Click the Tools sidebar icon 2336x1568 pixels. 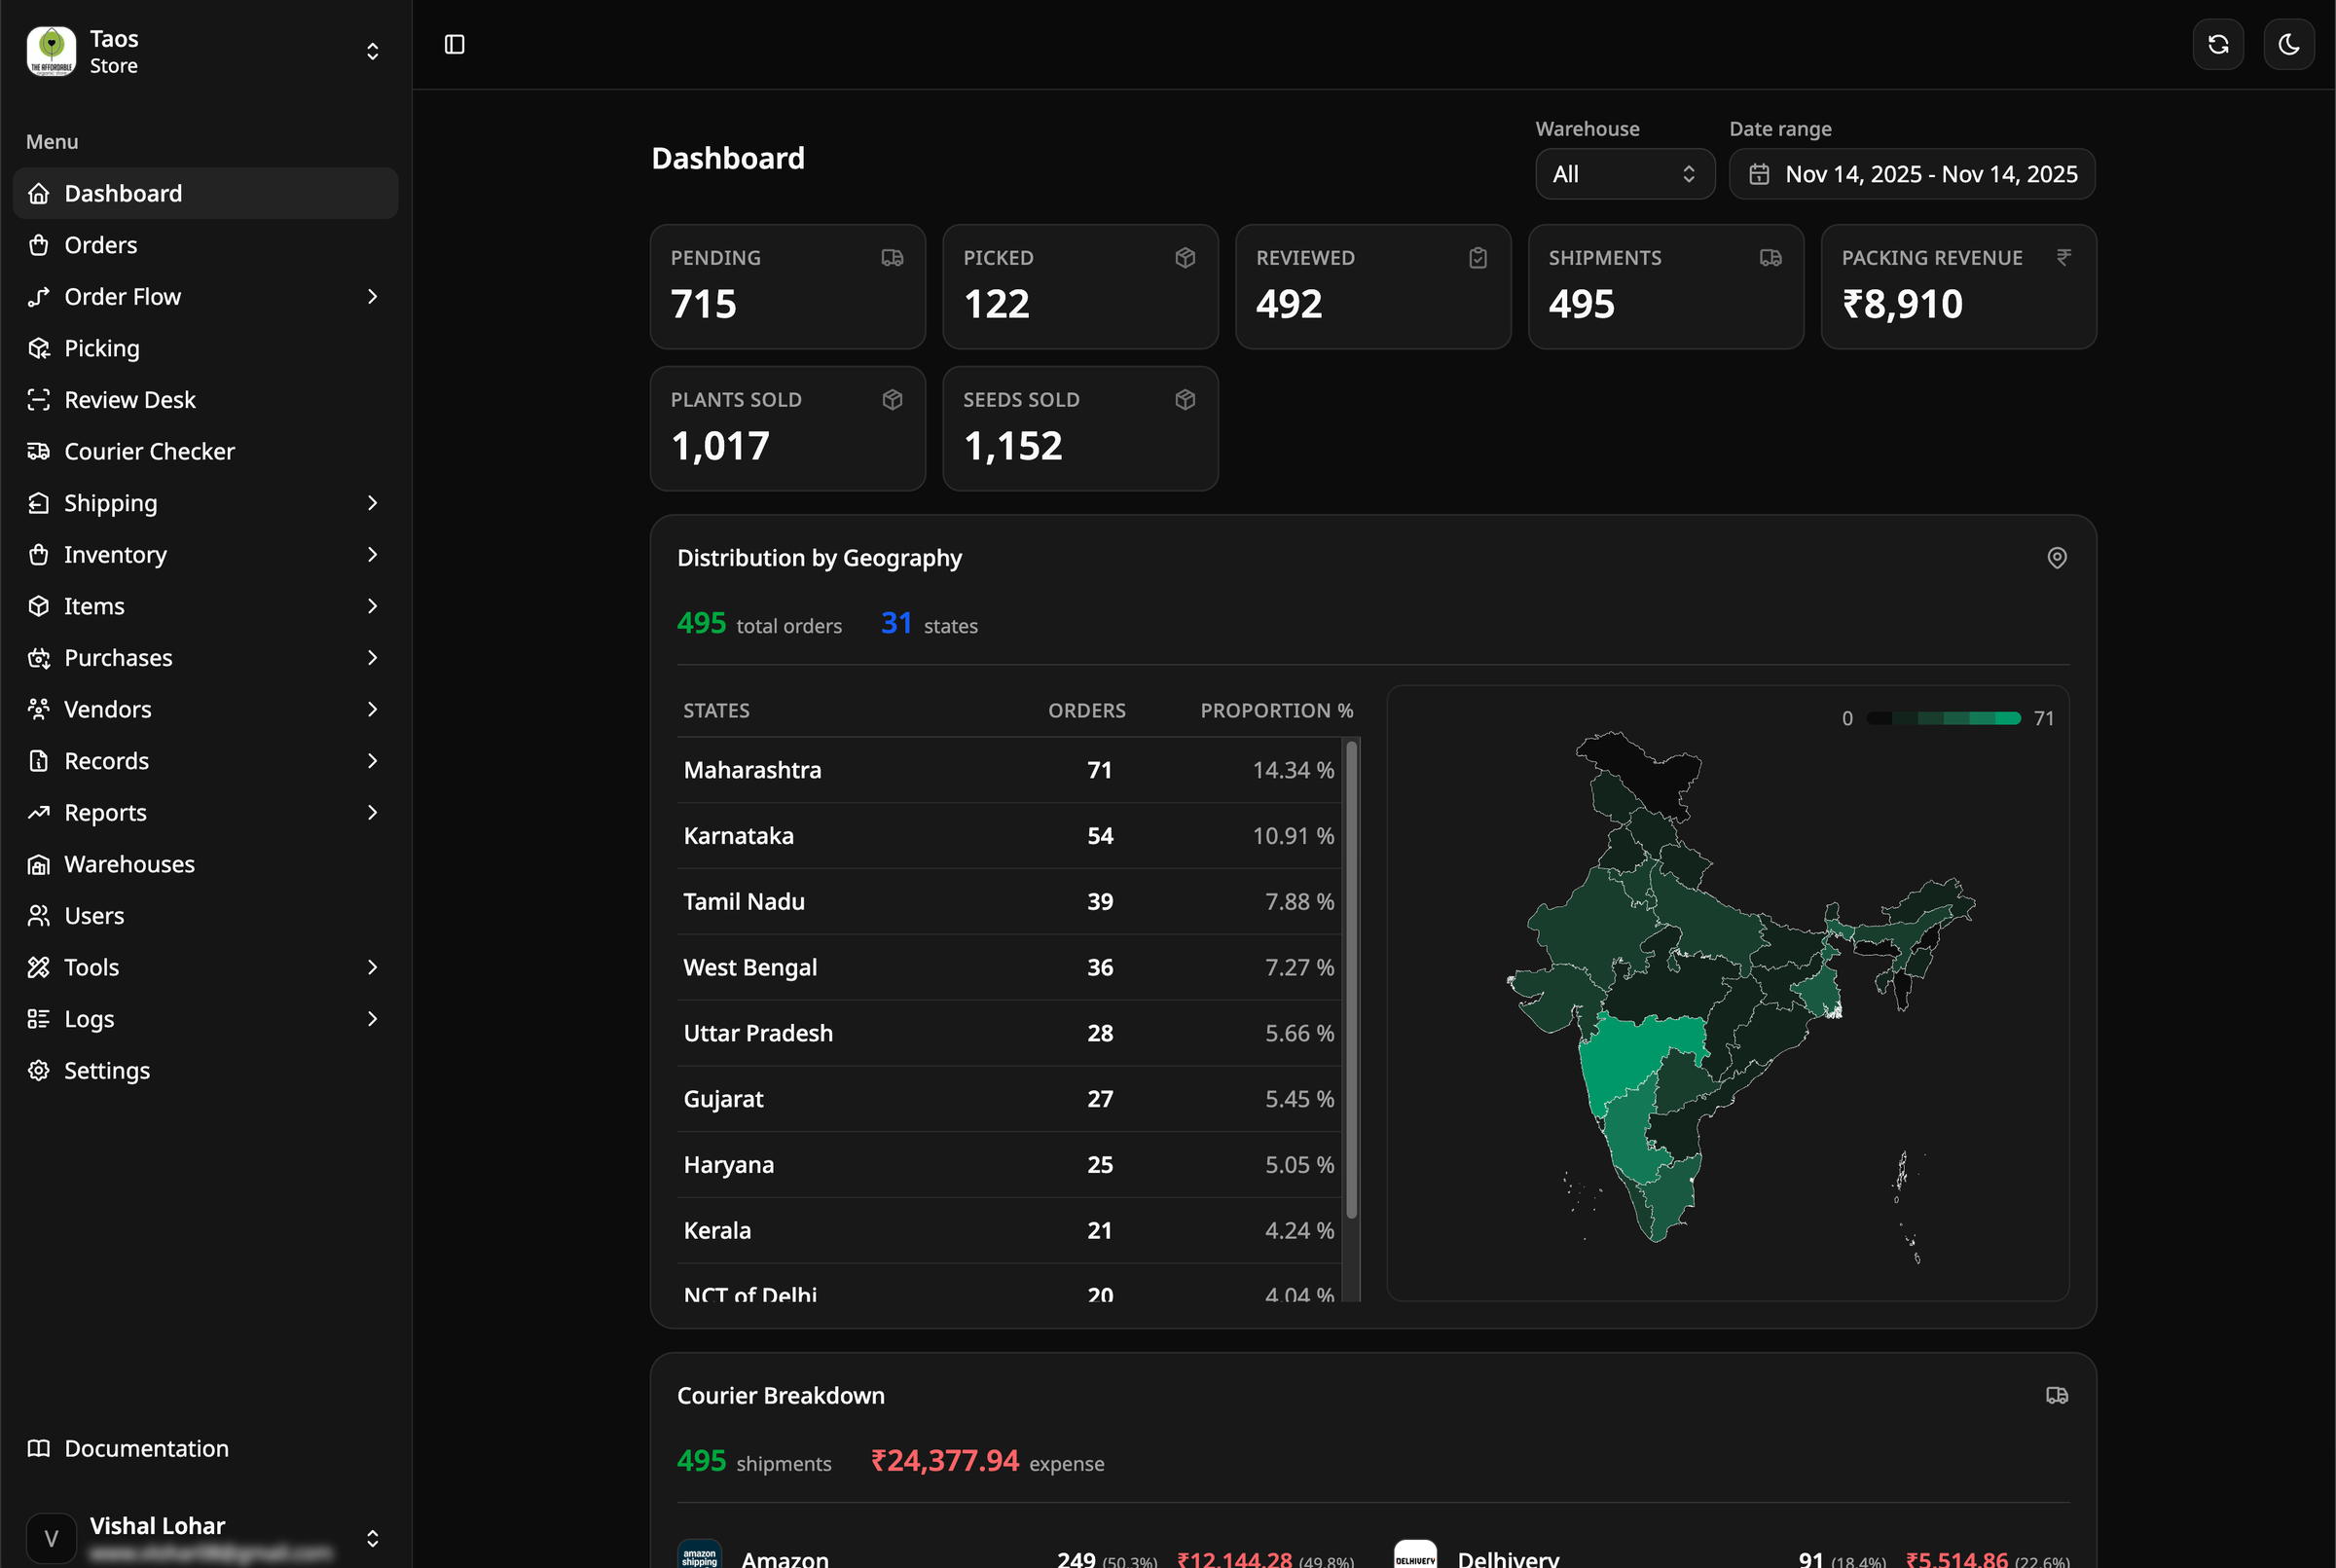[x=39, y=967]
